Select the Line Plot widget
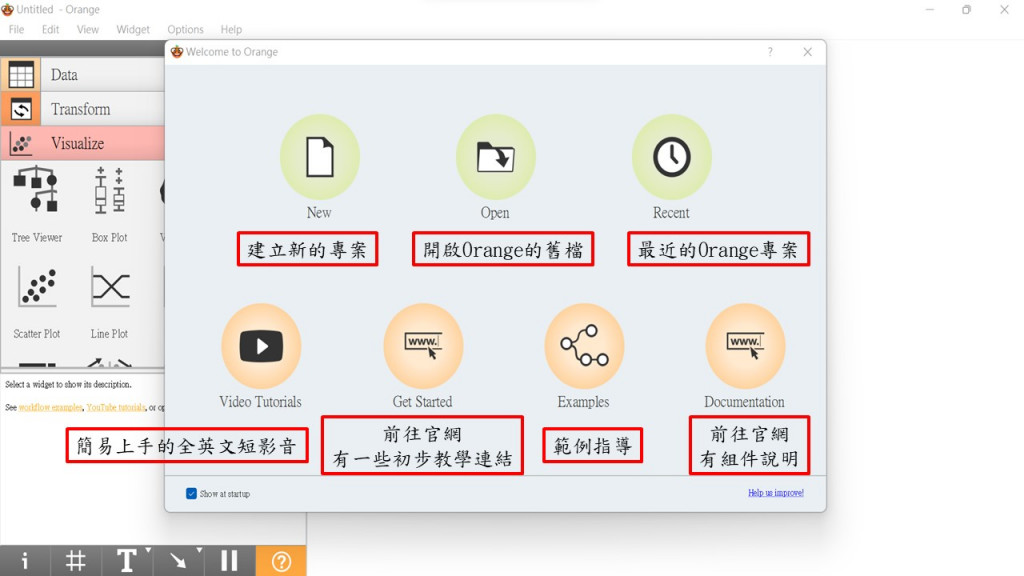Viewport: 1024px width, 576px height. (x=109, y=302)
